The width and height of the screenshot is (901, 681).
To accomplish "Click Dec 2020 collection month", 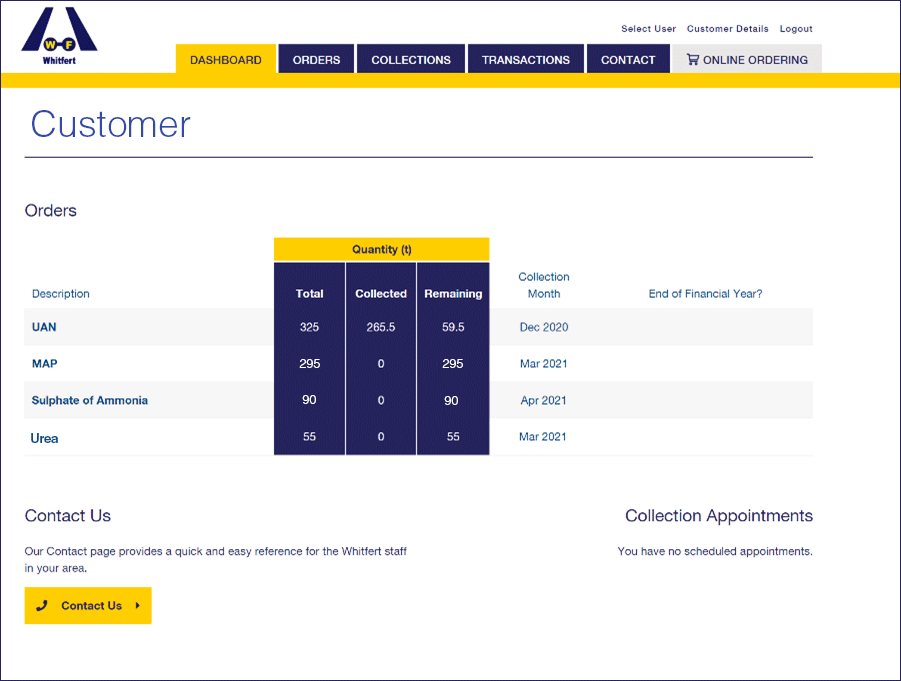I will click(544, 327).
